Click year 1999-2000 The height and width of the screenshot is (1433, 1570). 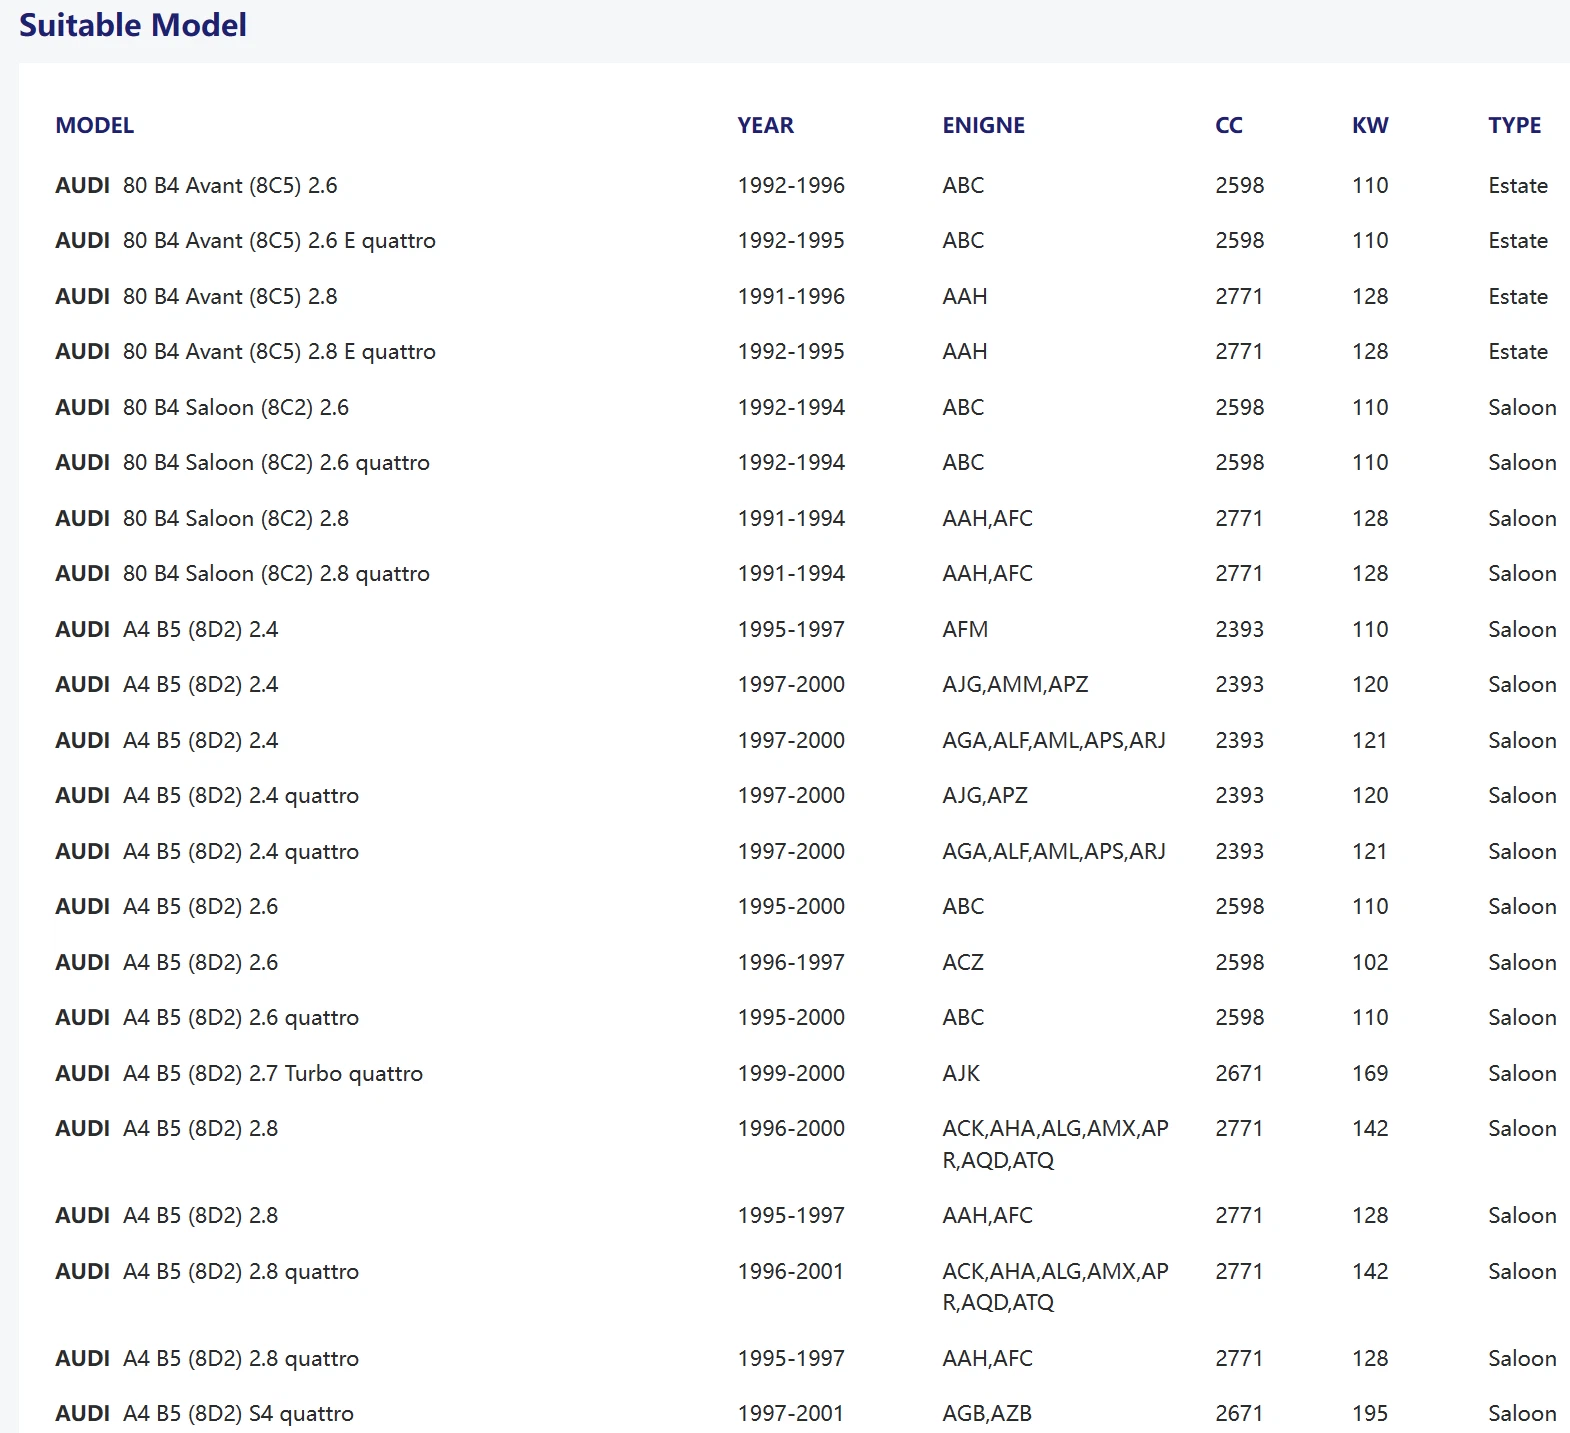pos(791,1074)
